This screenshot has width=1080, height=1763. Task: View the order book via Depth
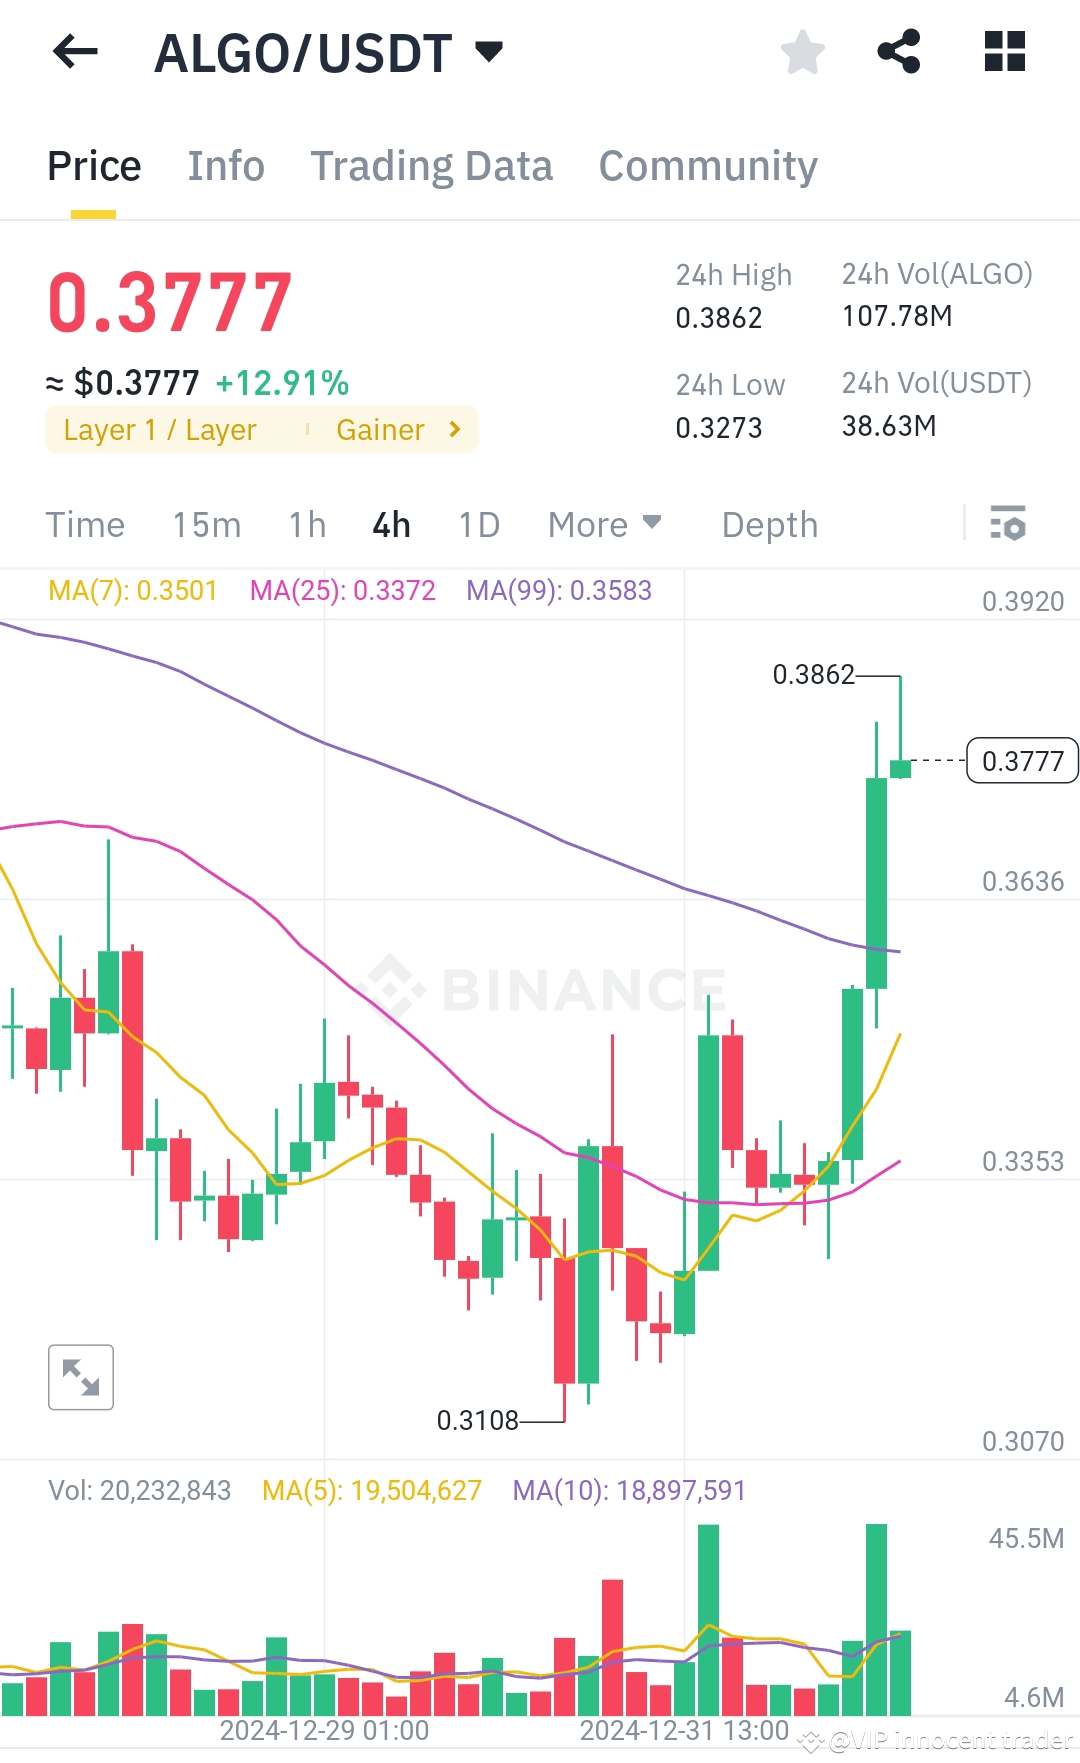(768, 524)
